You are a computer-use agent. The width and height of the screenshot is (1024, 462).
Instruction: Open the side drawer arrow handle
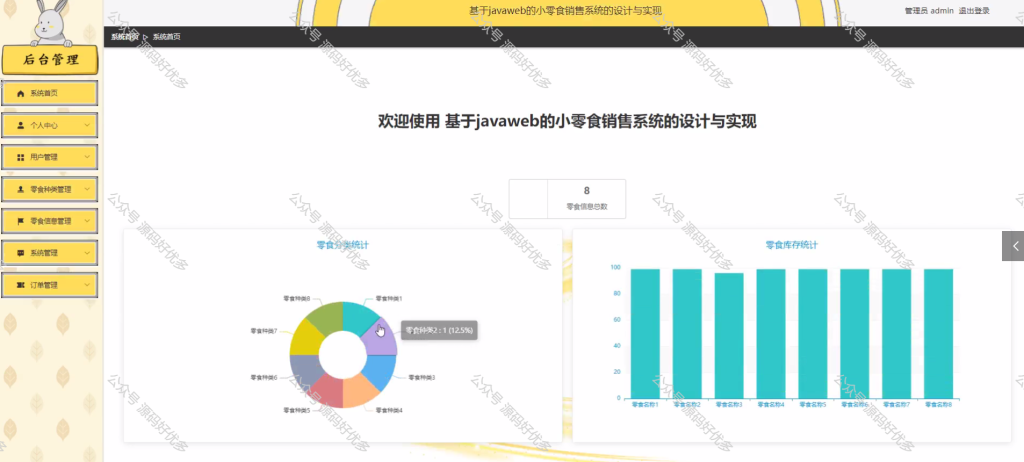point(1013,246)
